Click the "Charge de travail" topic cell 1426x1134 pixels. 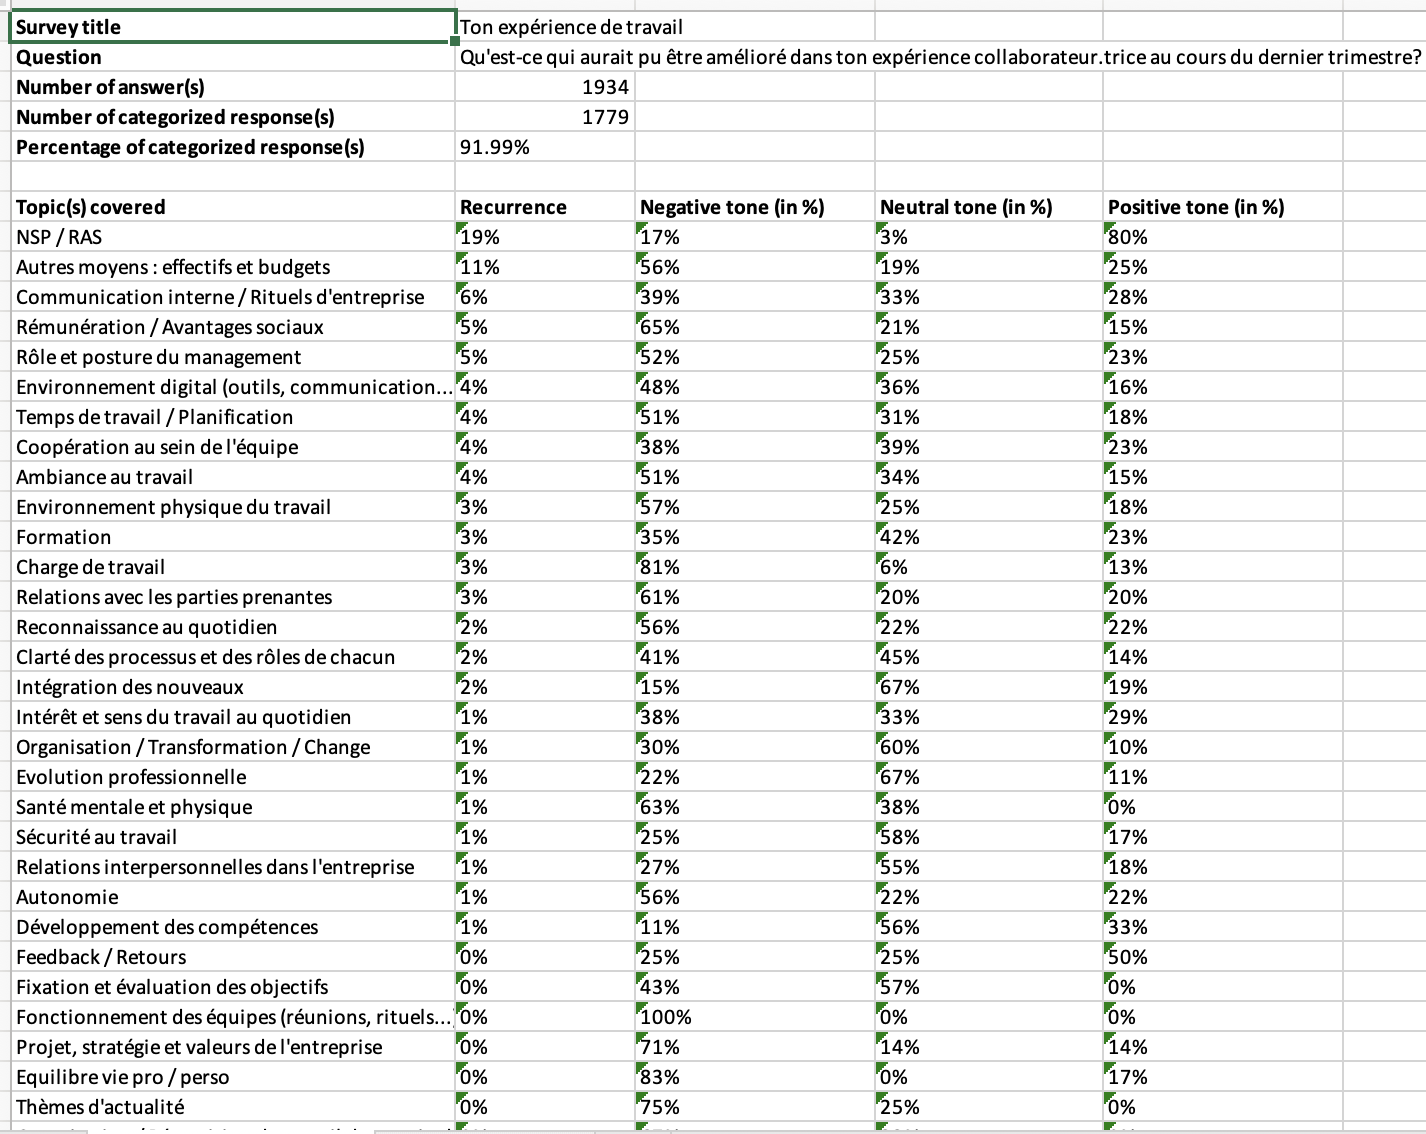[x=91, y=567]
